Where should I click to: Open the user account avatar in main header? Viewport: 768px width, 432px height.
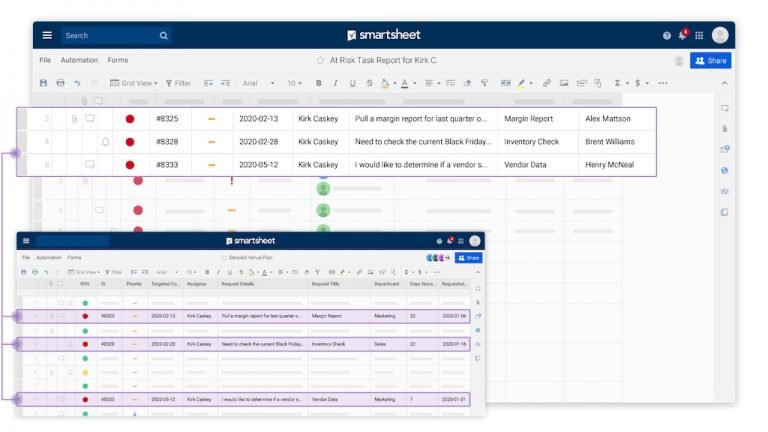pos(720,35)
